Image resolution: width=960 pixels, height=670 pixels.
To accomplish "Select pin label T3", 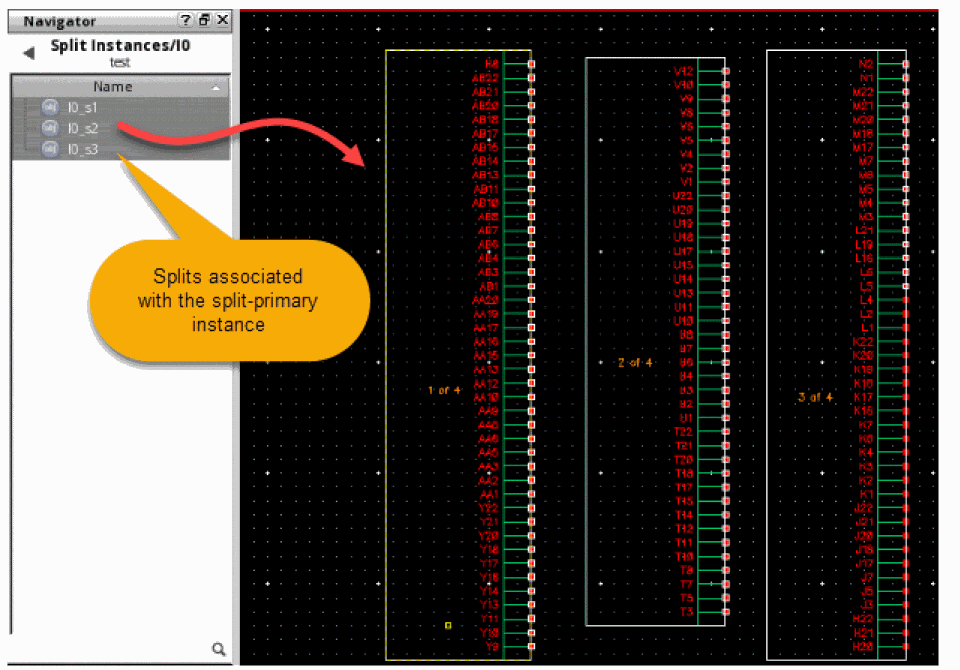I will (687, 612).
